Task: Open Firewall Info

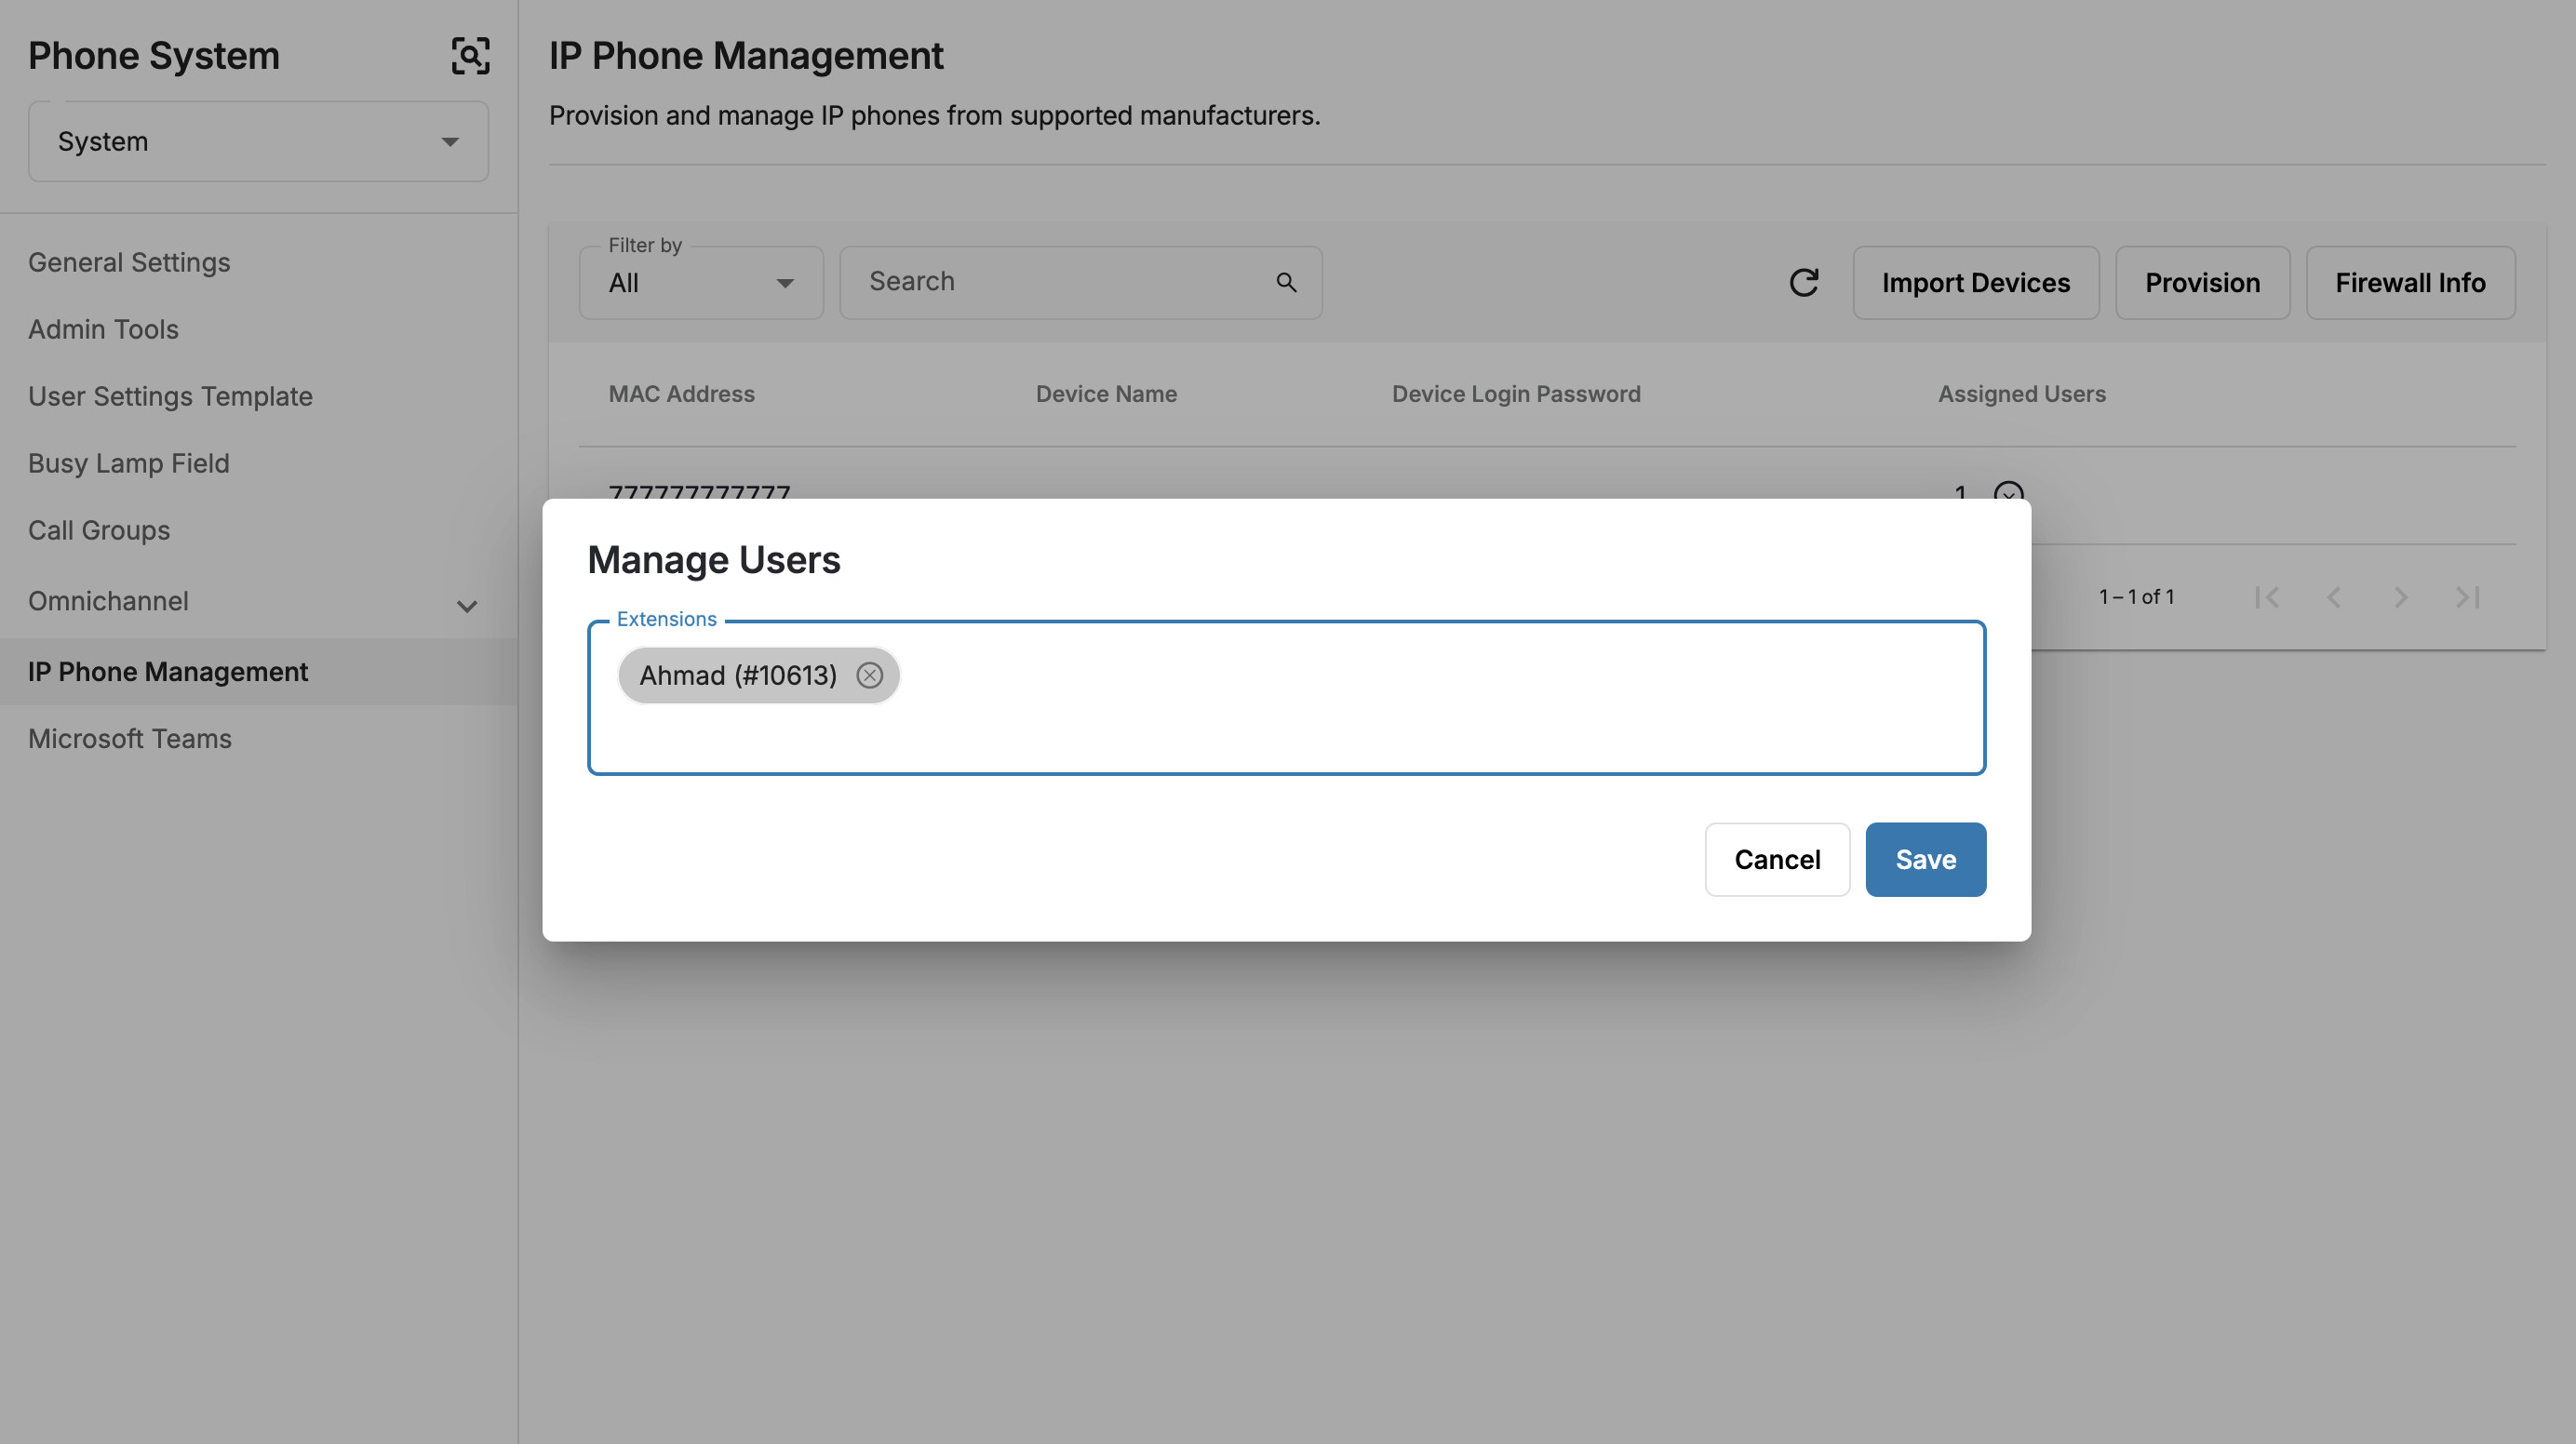Action: point(2410,283)
